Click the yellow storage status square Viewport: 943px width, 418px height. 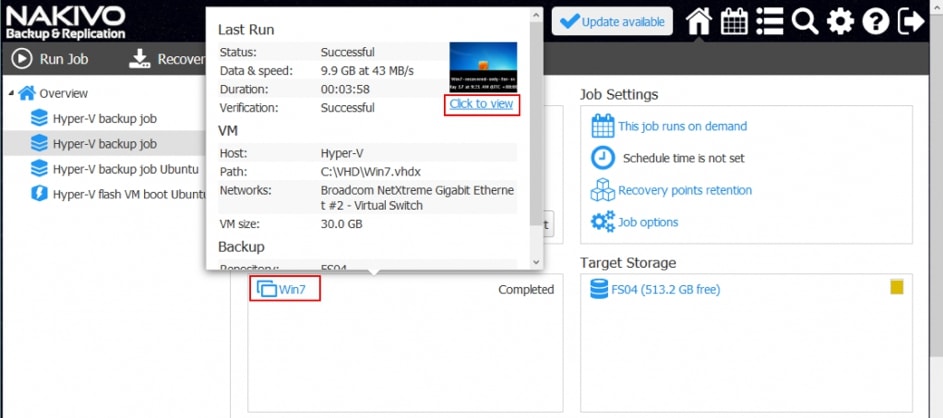tap(897, 287)
